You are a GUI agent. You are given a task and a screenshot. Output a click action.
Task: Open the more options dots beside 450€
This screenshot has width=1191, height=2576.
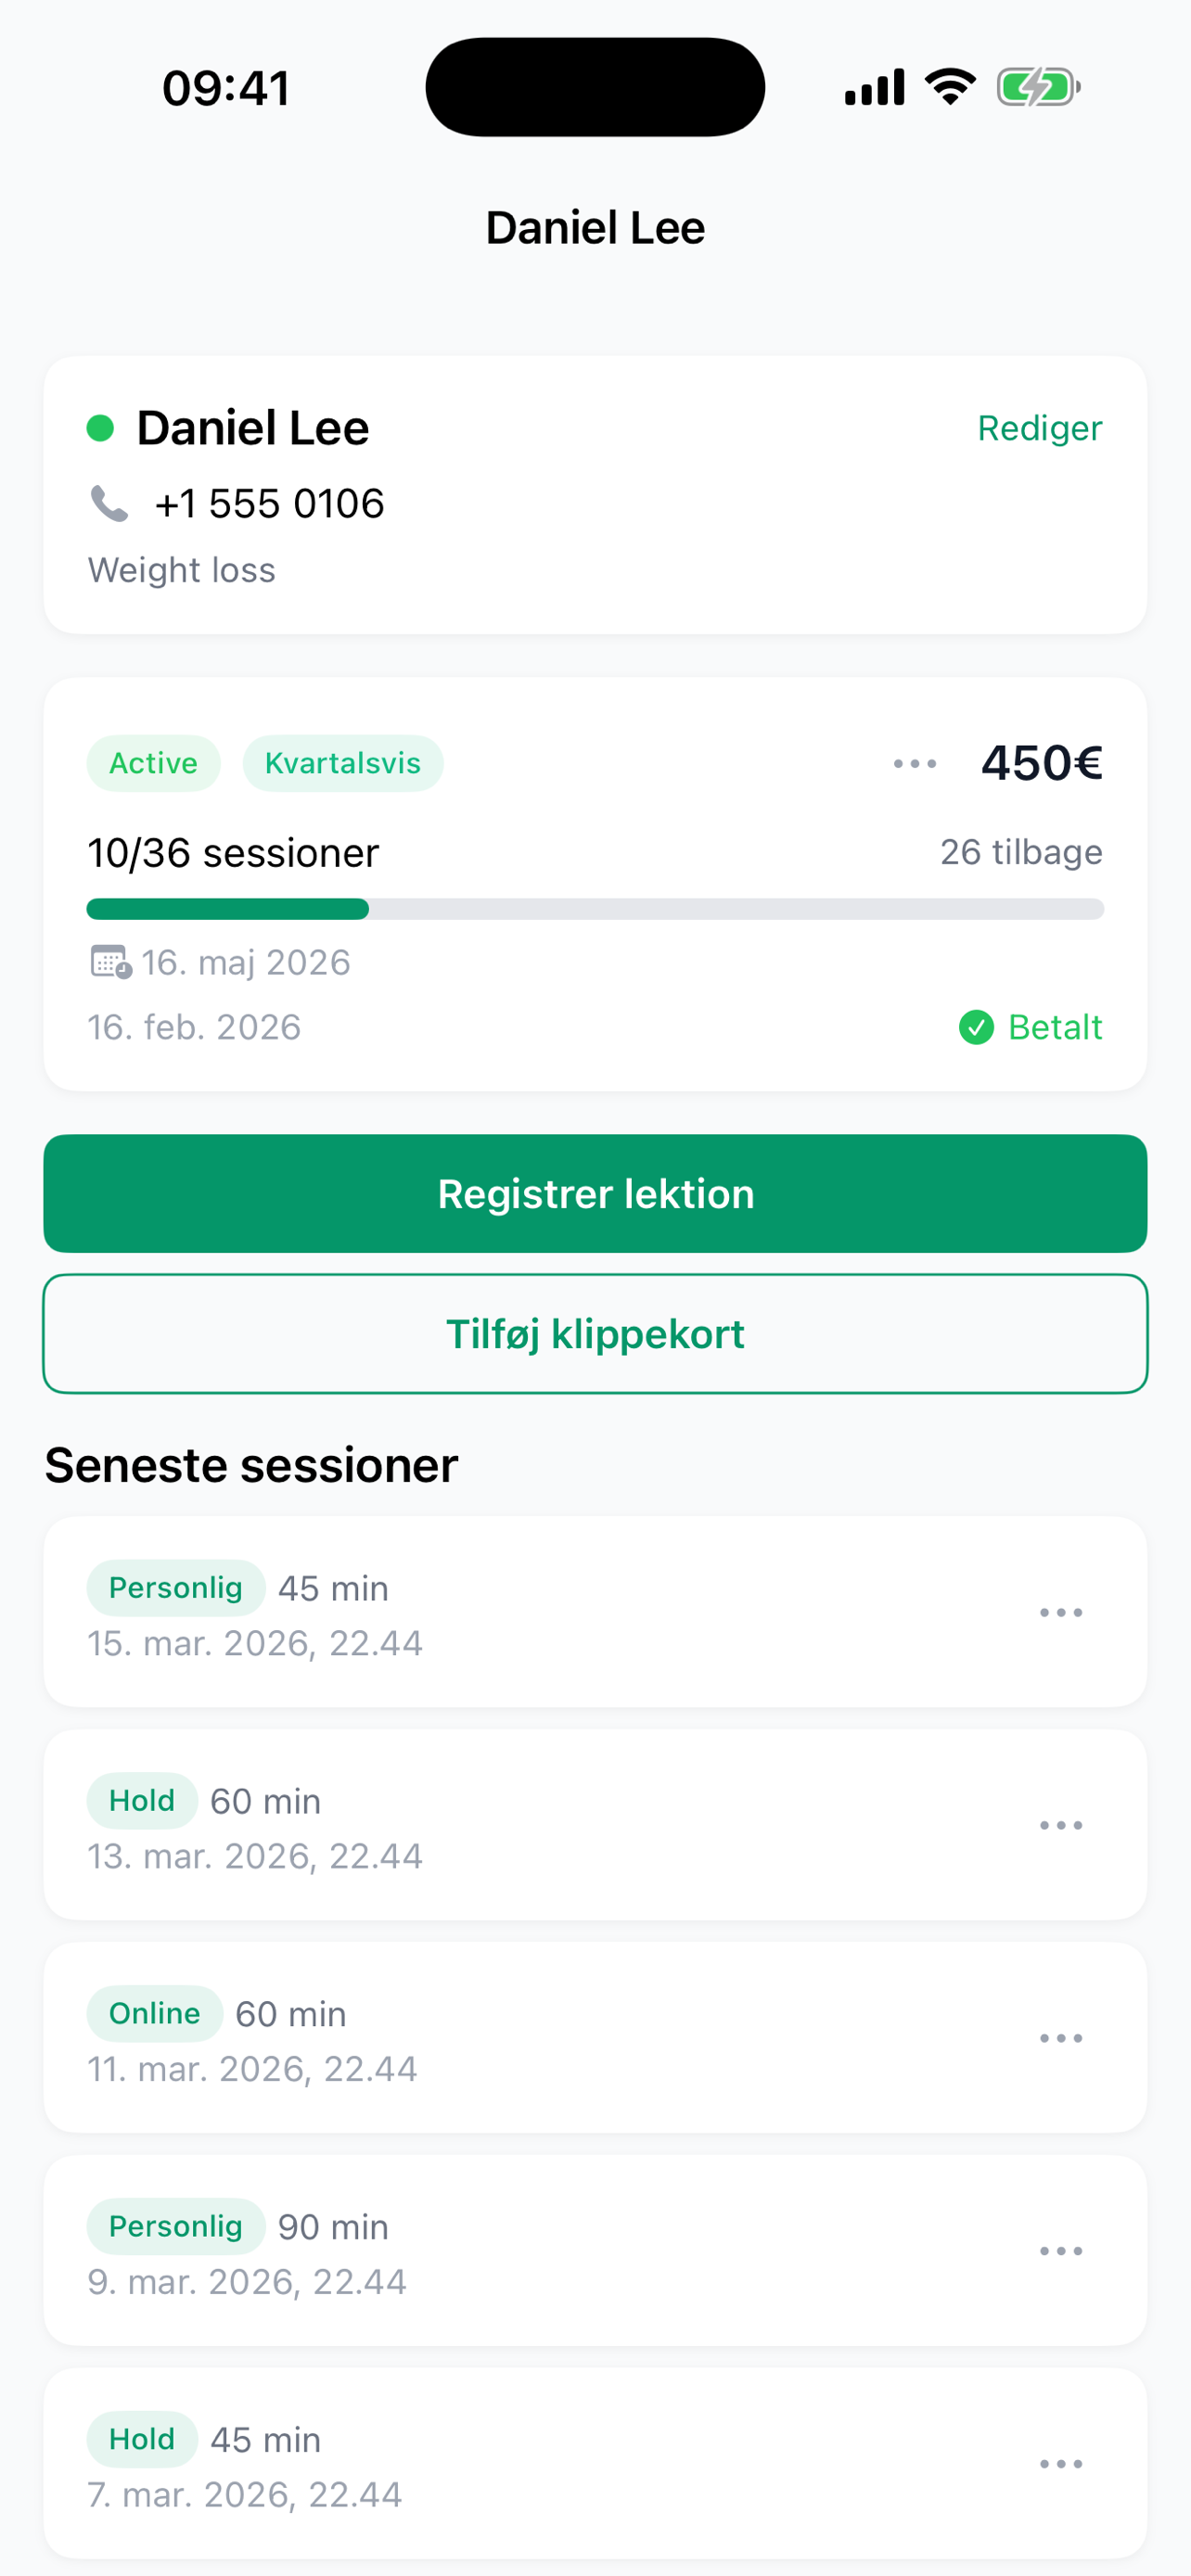(914, 764)
